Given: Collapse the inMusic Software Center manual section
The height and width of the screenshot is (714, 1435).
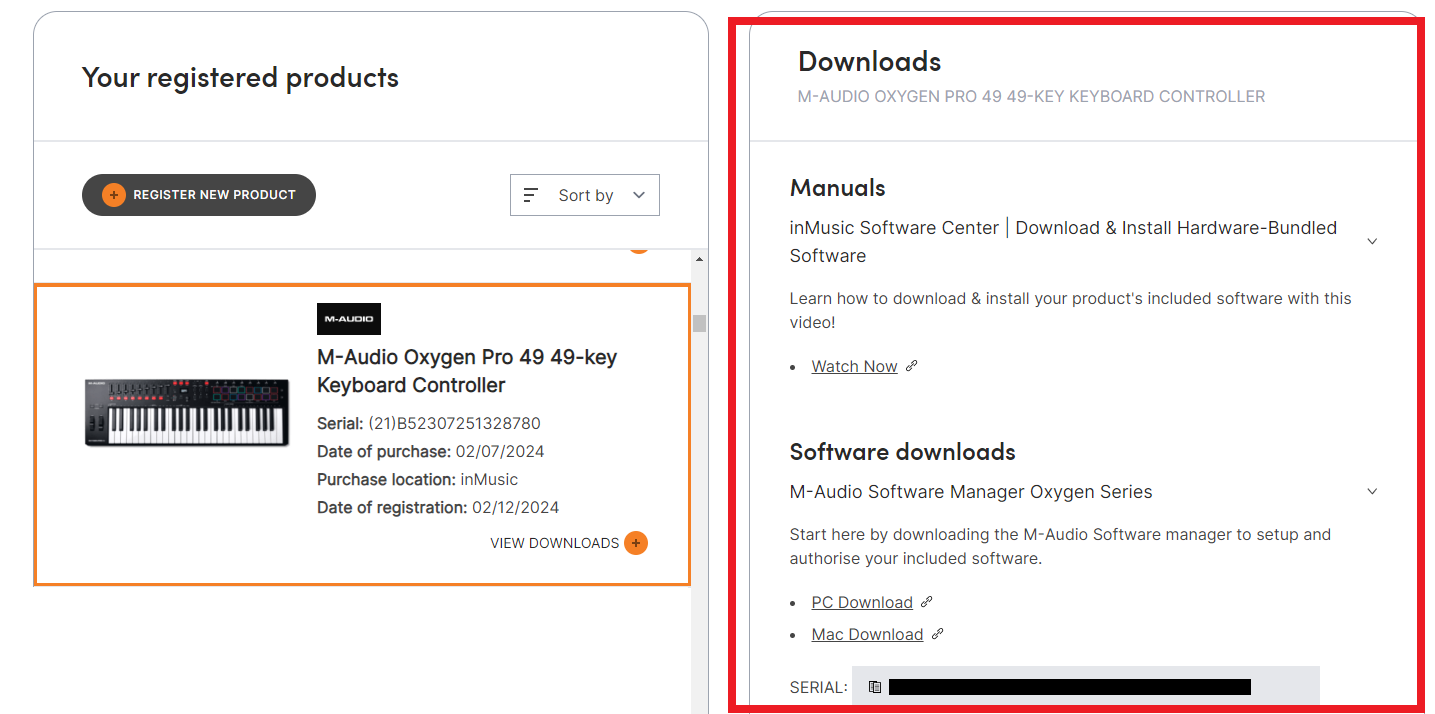Looking at the screenshot, I should [1372, 241].
